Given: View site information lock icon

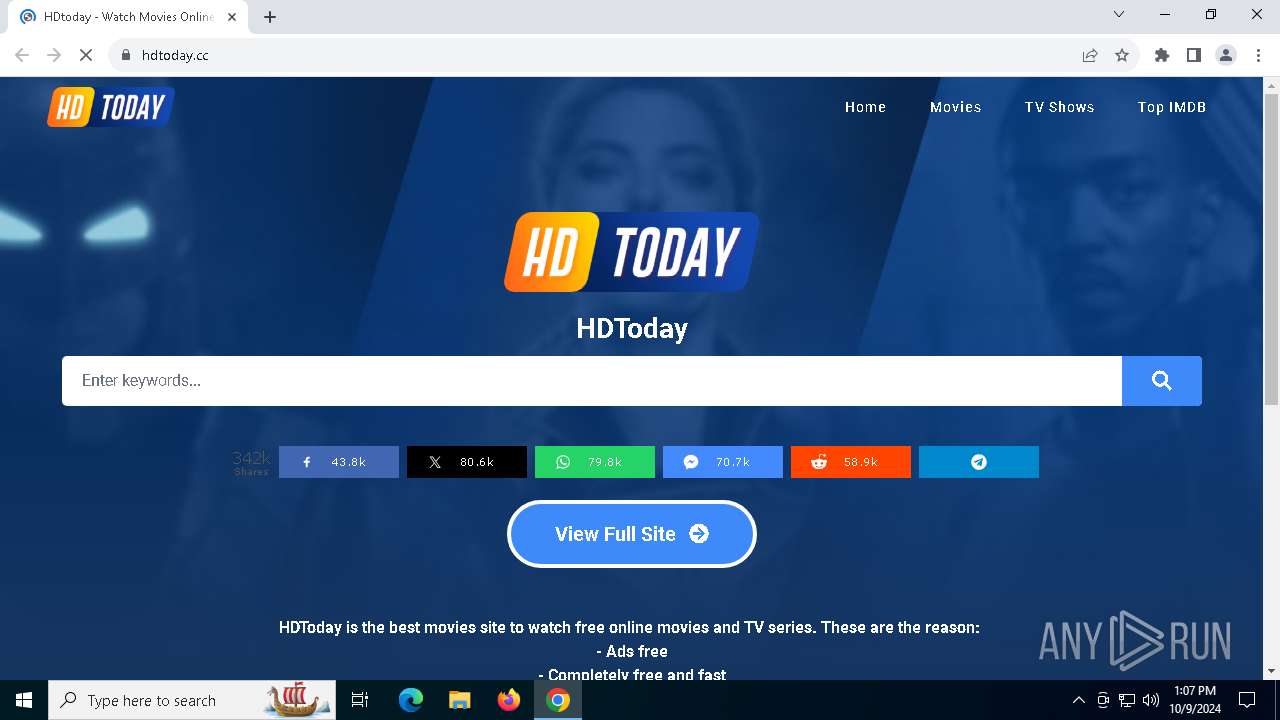Looking at the screenshot, I should pos(125,55).
